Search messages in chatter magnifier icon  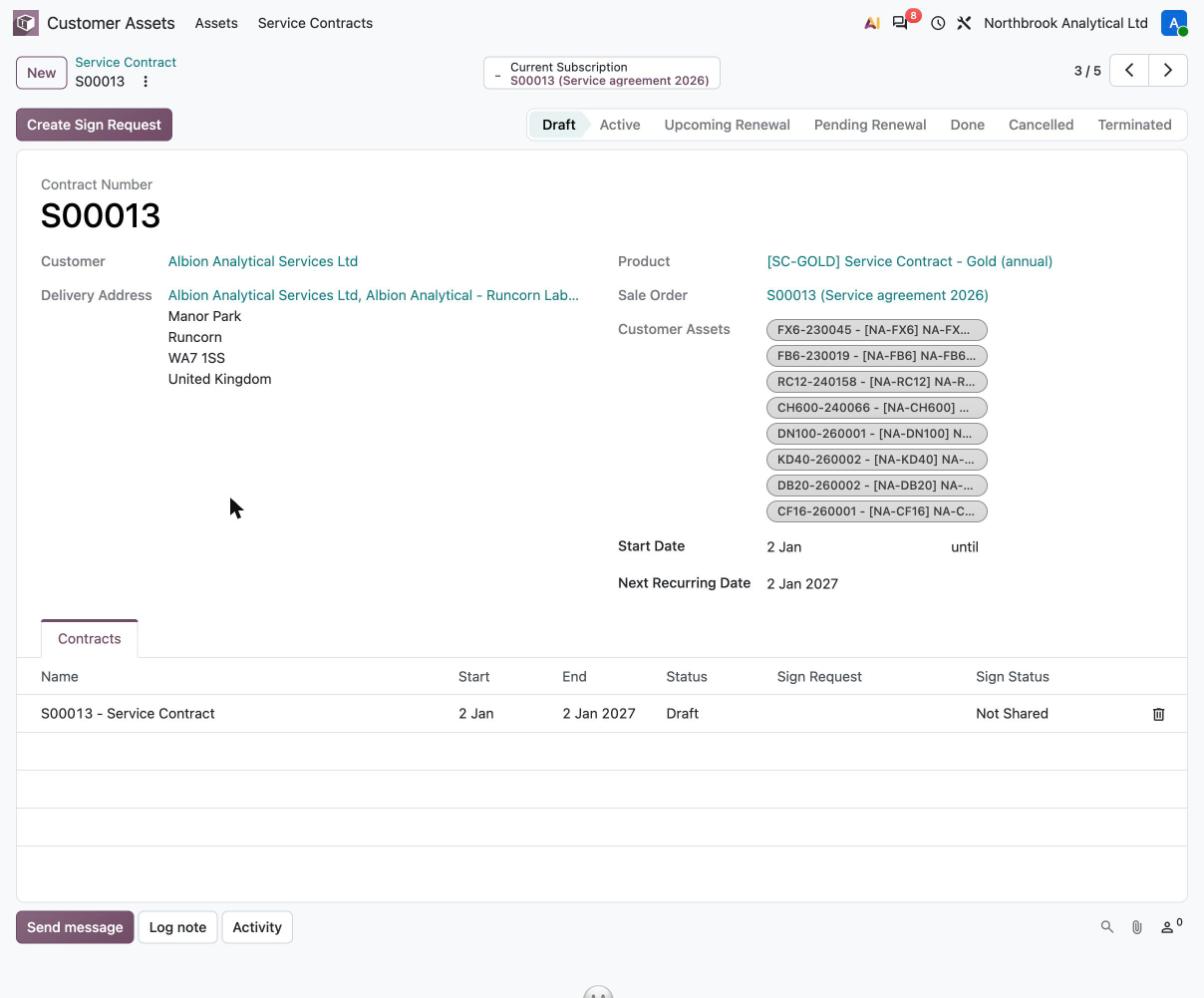pyautogui.click(x=1107, y=927)
